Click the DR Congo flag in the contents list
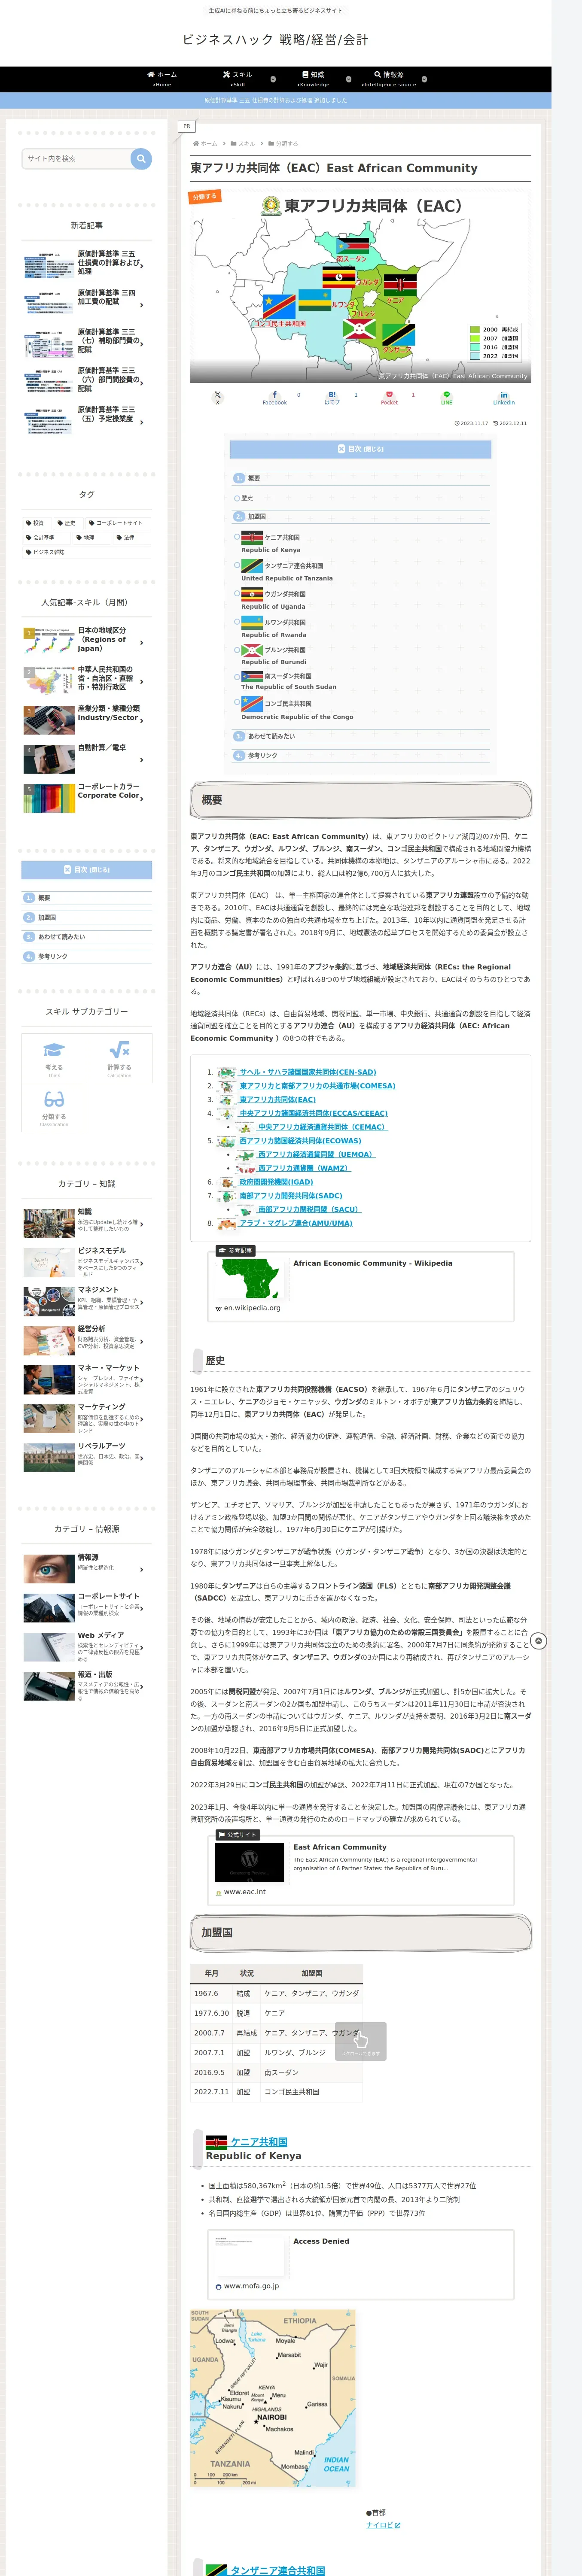This screenshot has height=2576, width=582. click(252, 704)
